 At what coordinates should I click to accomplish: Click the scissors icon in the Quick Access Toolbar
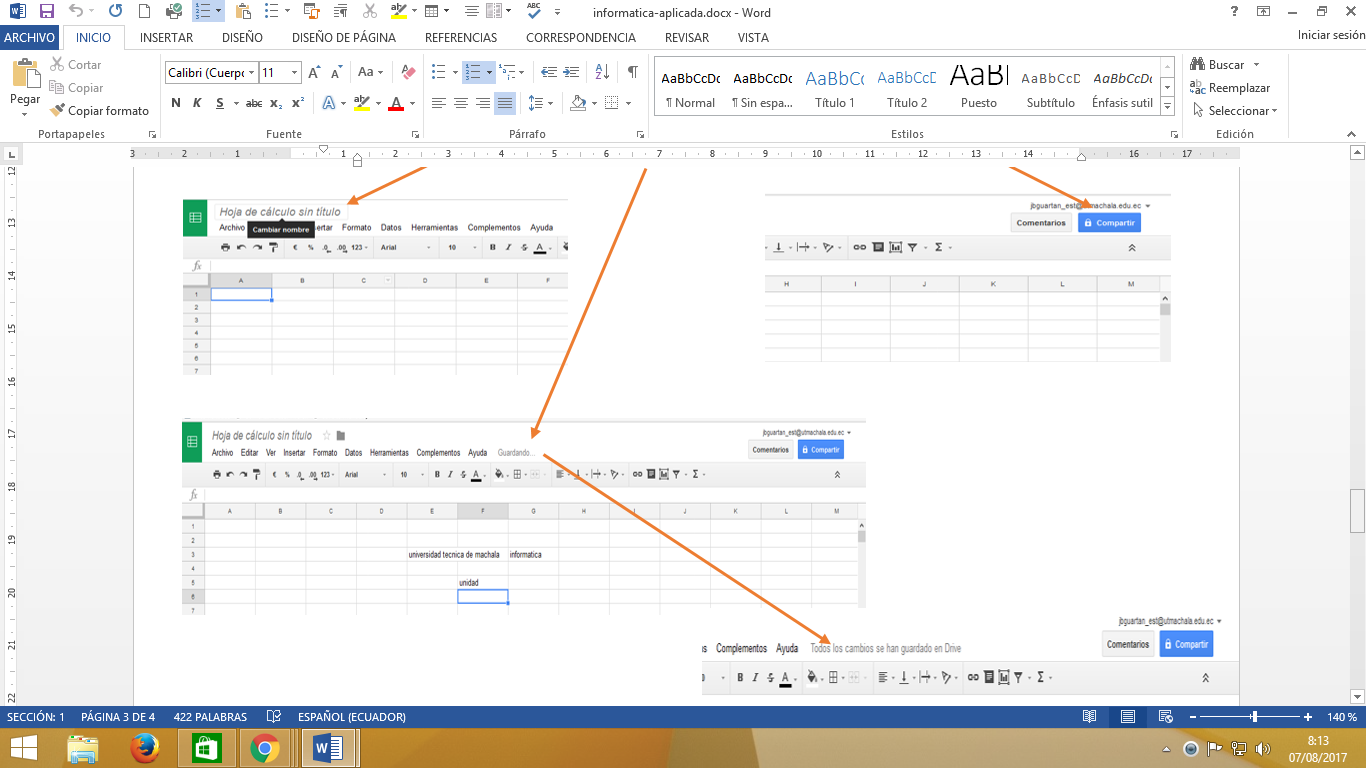[370, 12]
